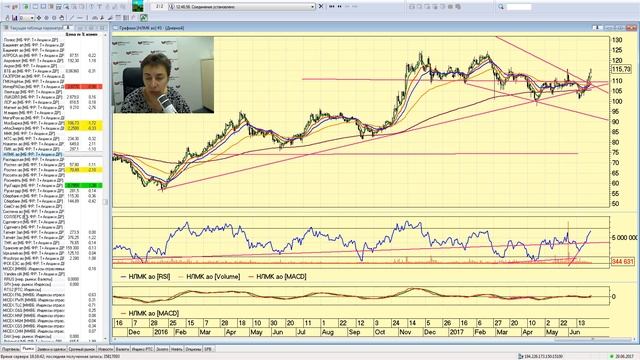Viewport: 640px width, 360px height.
Task: Select the hand pan tool in chart toolbar
Action: [x=61, y=18]
